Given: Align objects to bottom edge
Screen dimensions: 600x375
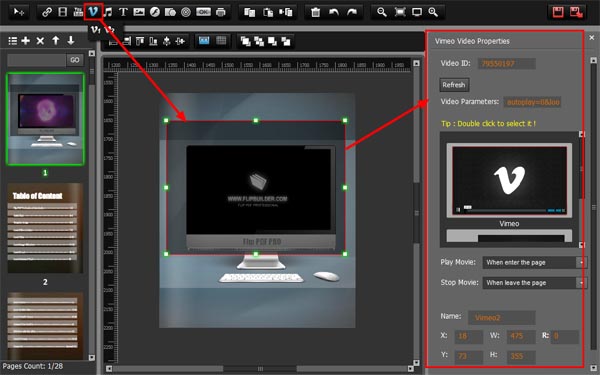Looking at the screenshot, I should coord(153,41).
